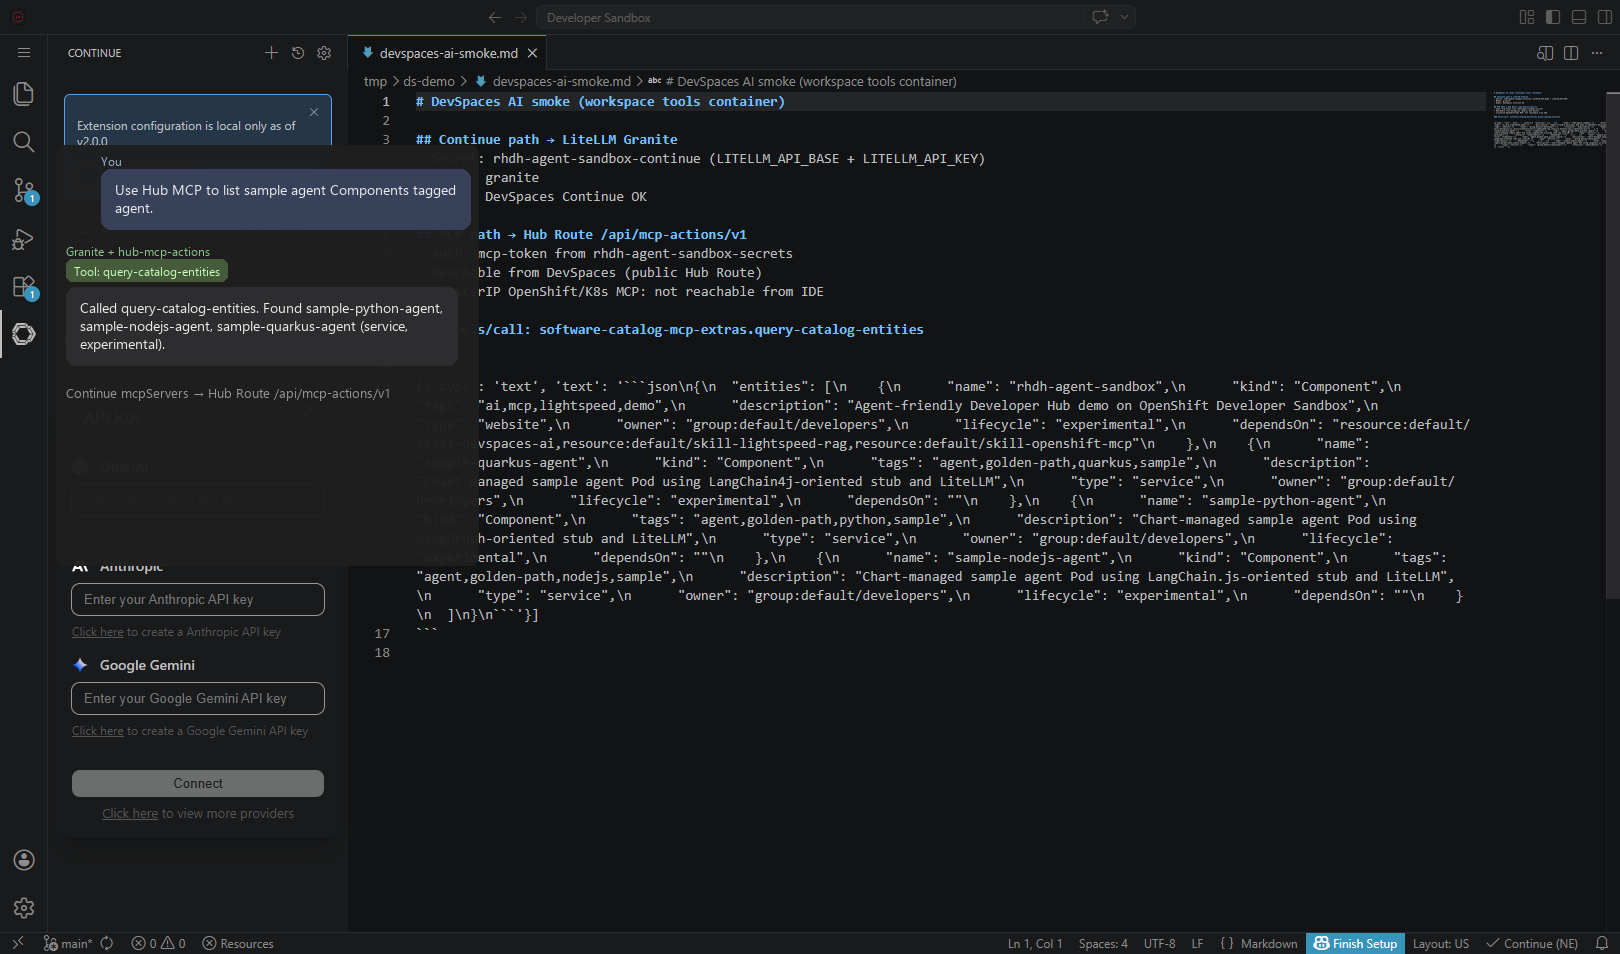Customize layout from title bar
The height and width of the screenshot is (954, 1620).
click(x=1527, y=17)
